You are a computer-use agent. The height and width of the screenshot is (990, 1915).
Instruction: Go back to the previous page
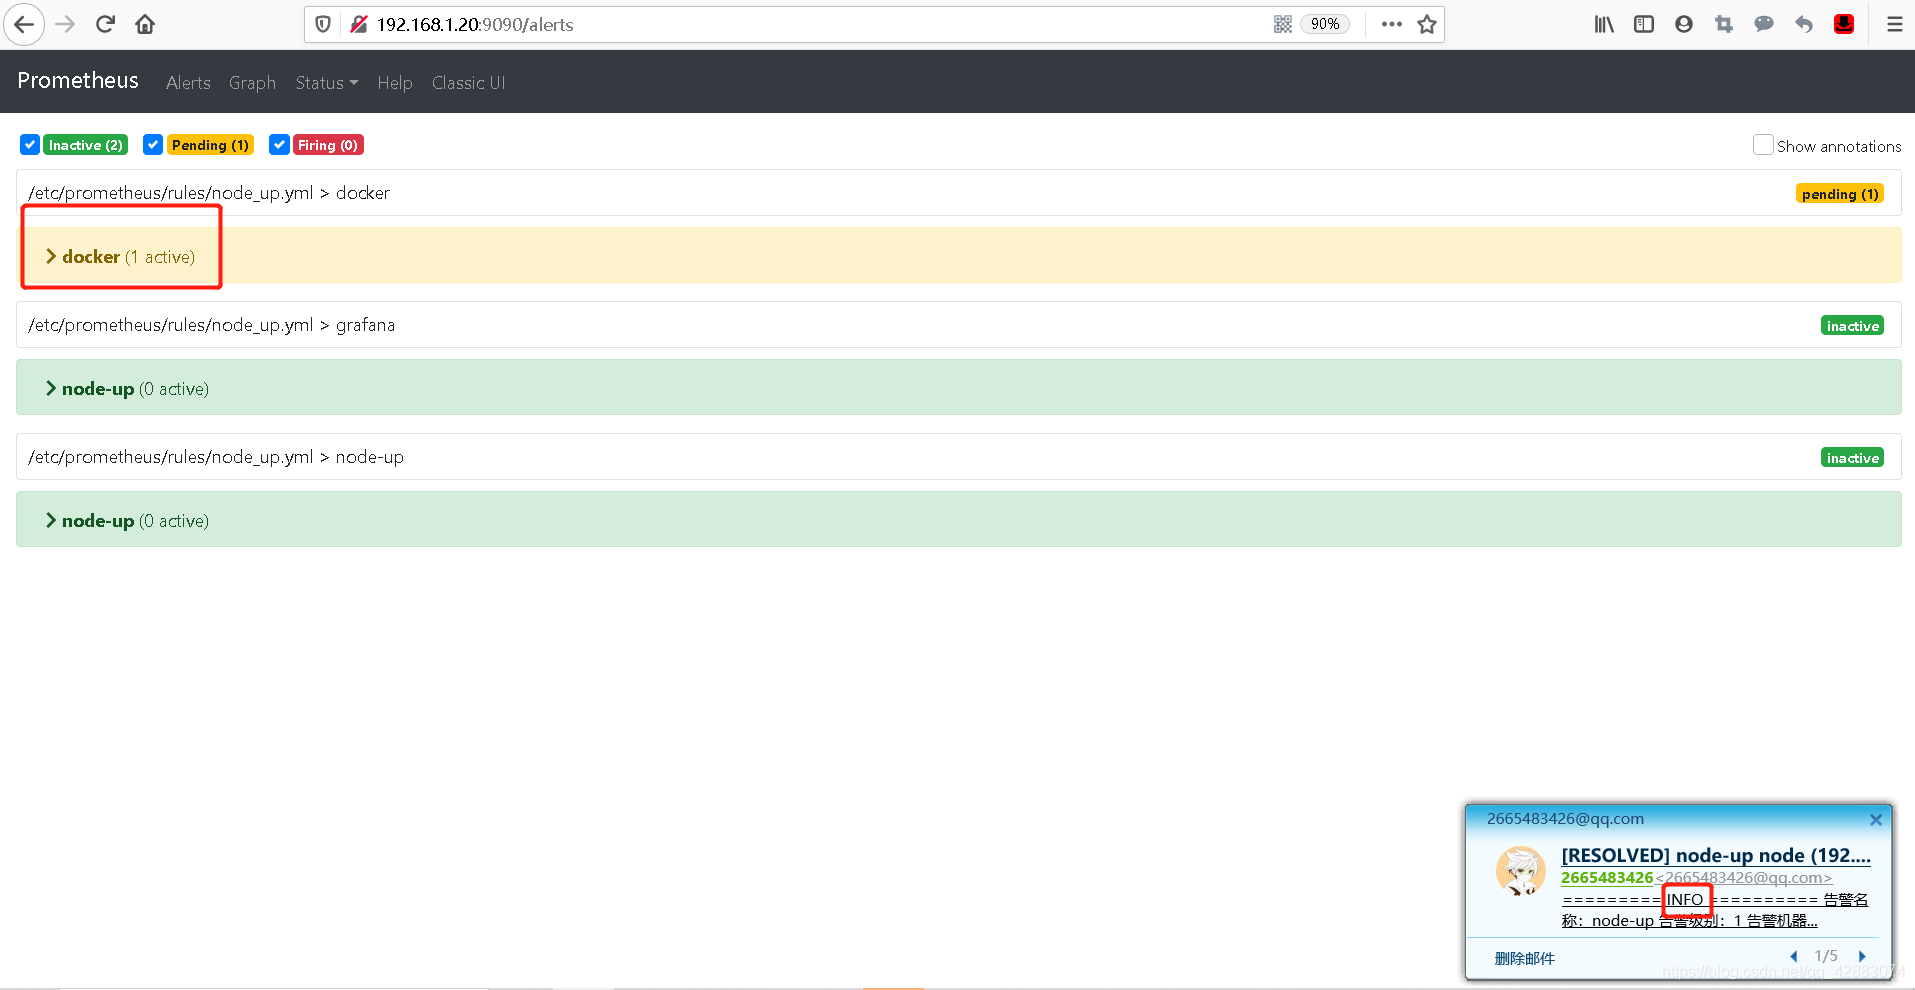24,24
